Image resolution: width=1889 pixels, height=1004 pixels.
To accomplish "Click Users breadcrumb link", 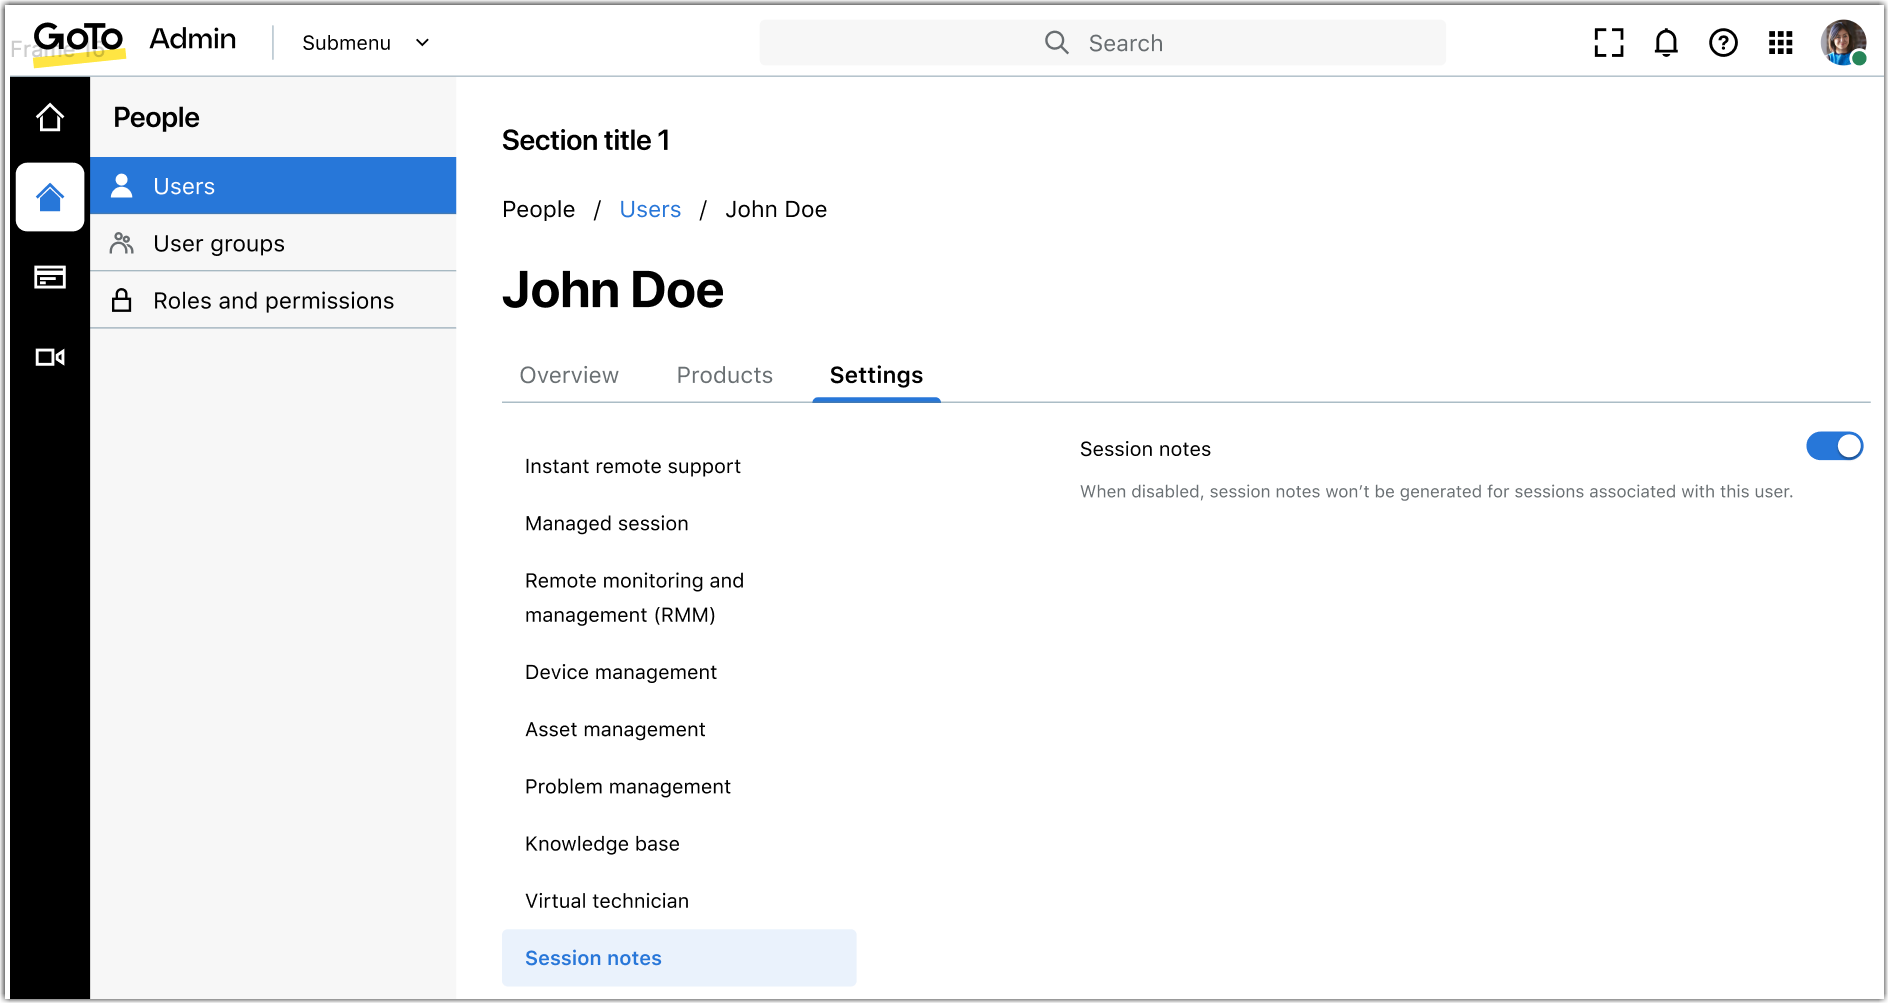I will pos(650,209).
